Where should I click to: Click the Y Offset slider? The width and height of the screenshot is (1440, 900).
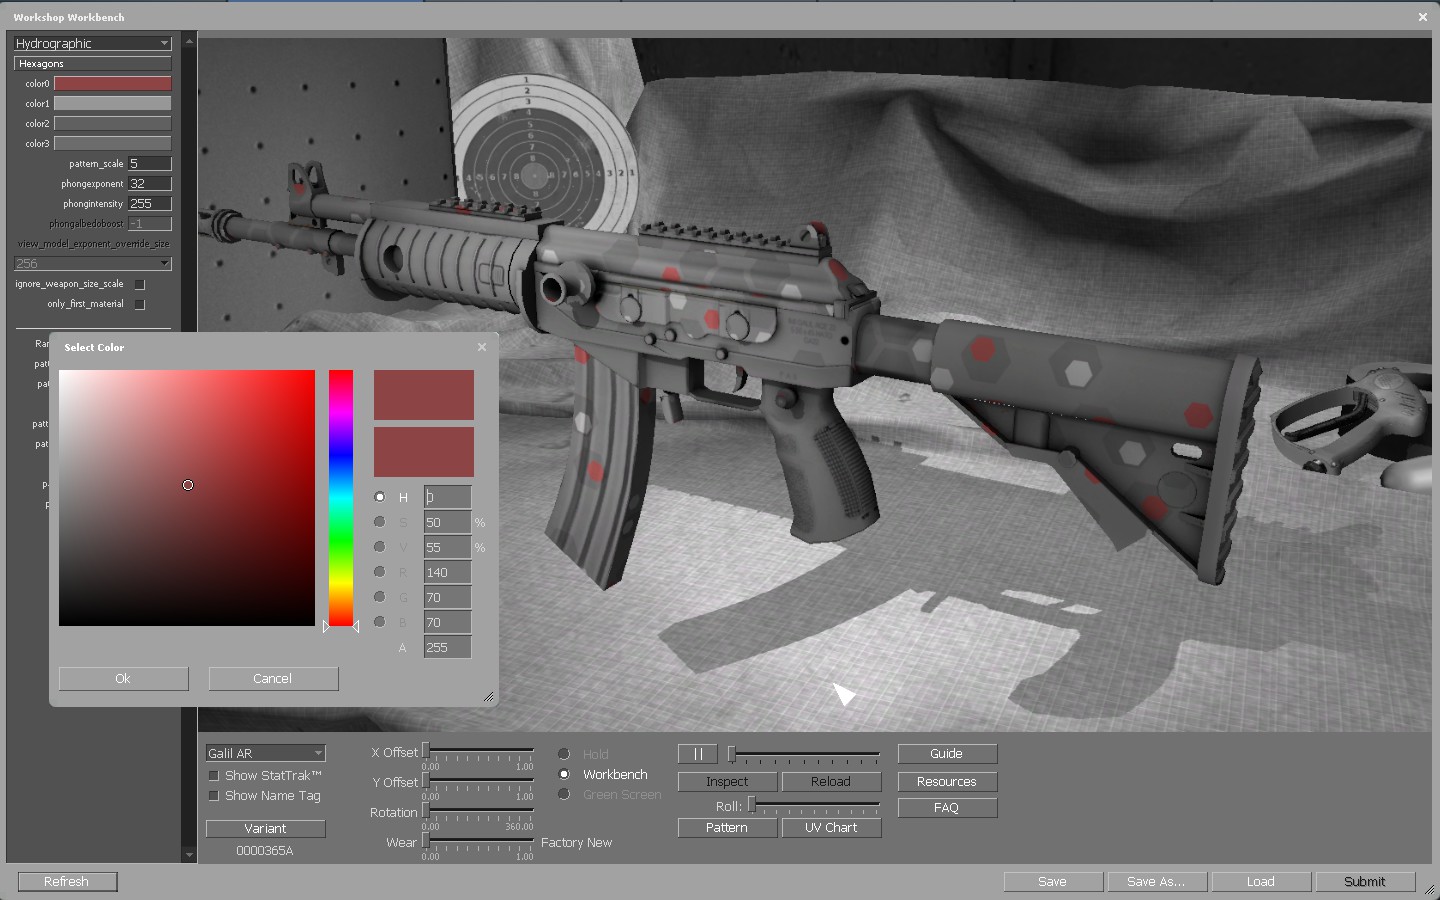[478, 781]
